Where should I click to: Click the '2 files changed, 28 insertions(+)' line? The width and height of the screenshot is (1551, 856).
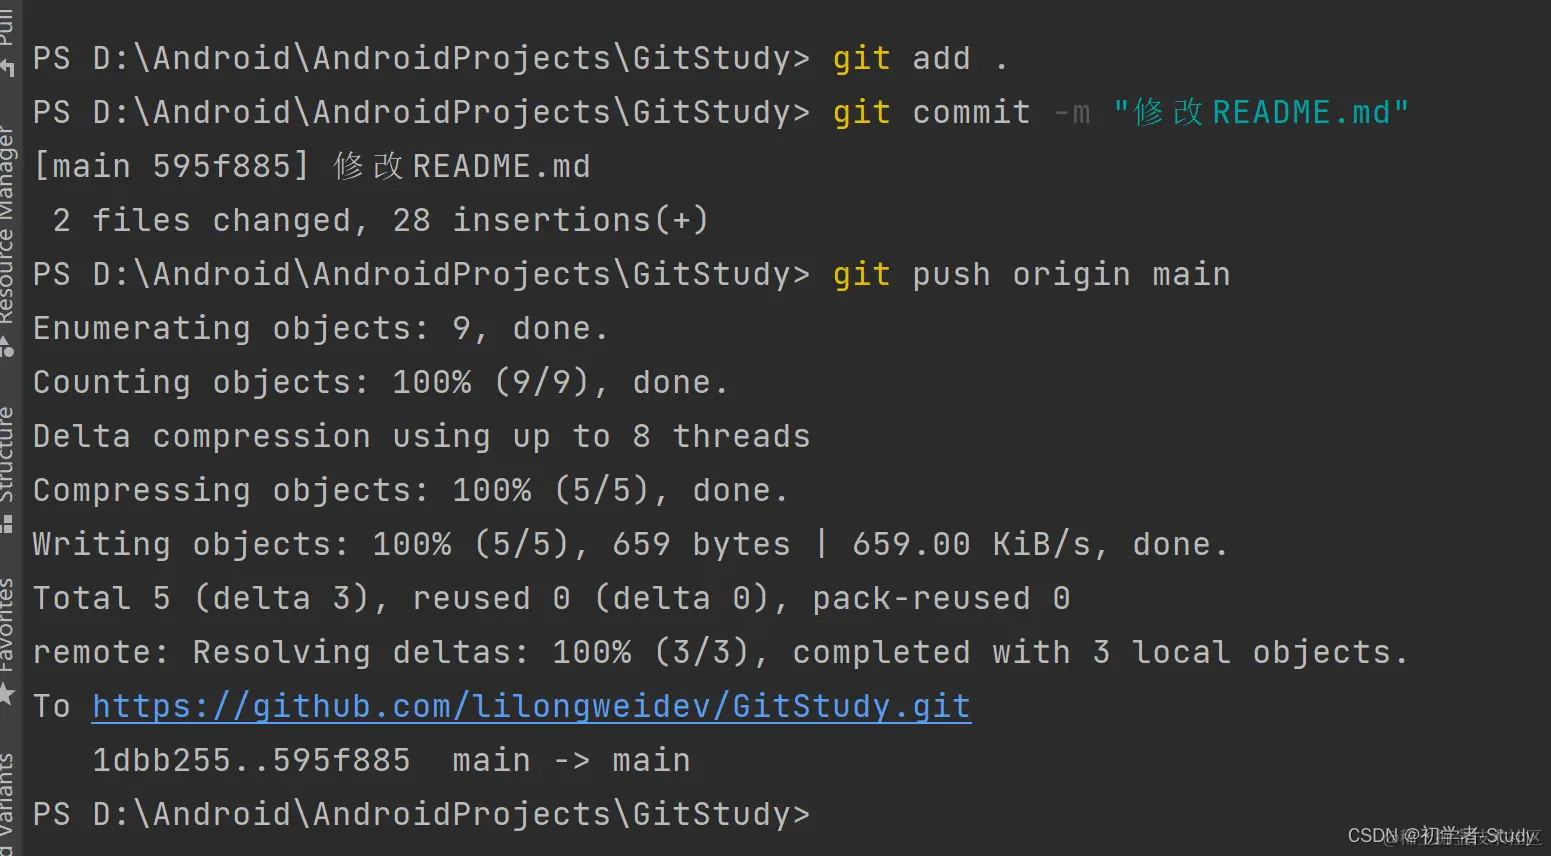point(380,220)
